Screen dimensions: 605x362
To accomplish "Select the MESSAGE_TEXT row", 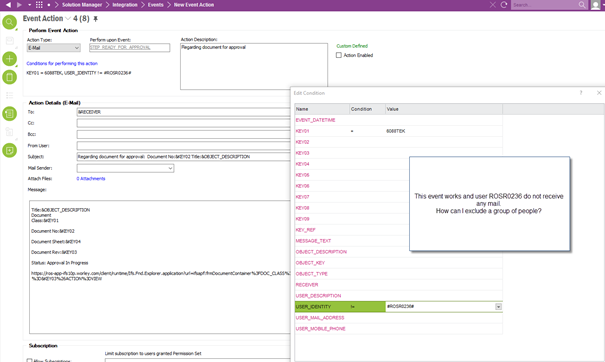I will click(x=352, y=241).
